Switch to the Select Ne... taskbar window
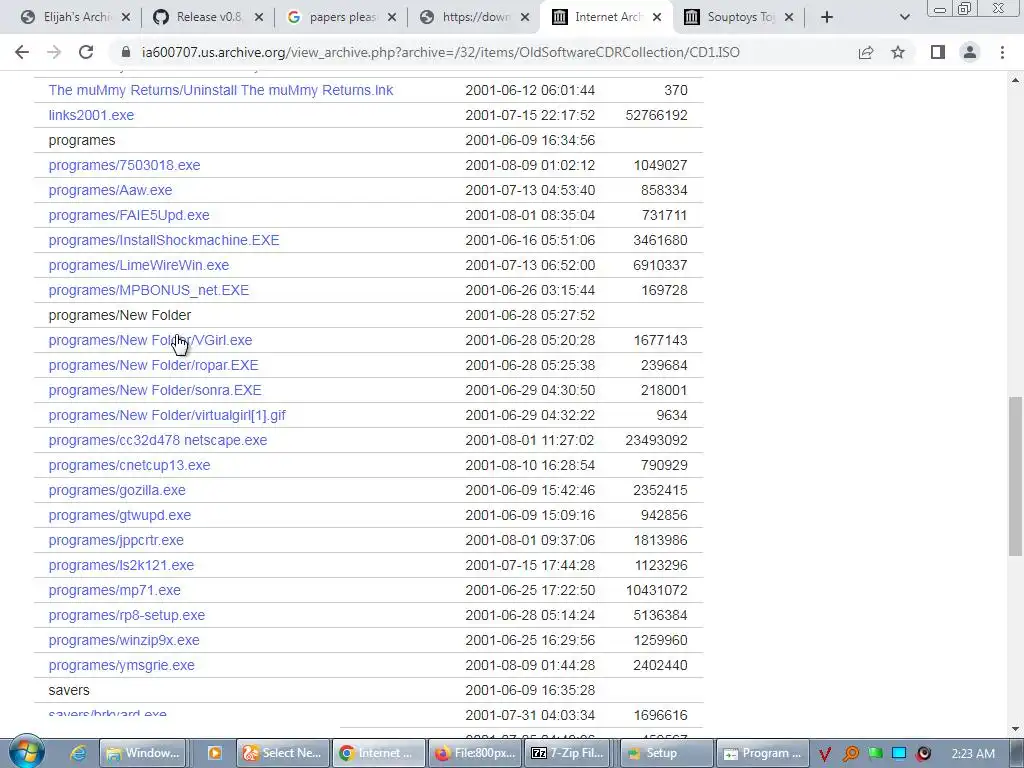 point(283,753)
